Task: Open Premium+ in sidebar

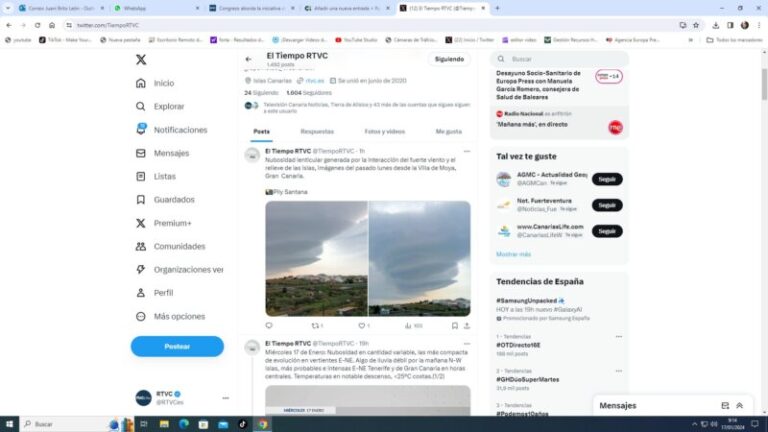Action: pyautogui.click(x=163, y=223)
